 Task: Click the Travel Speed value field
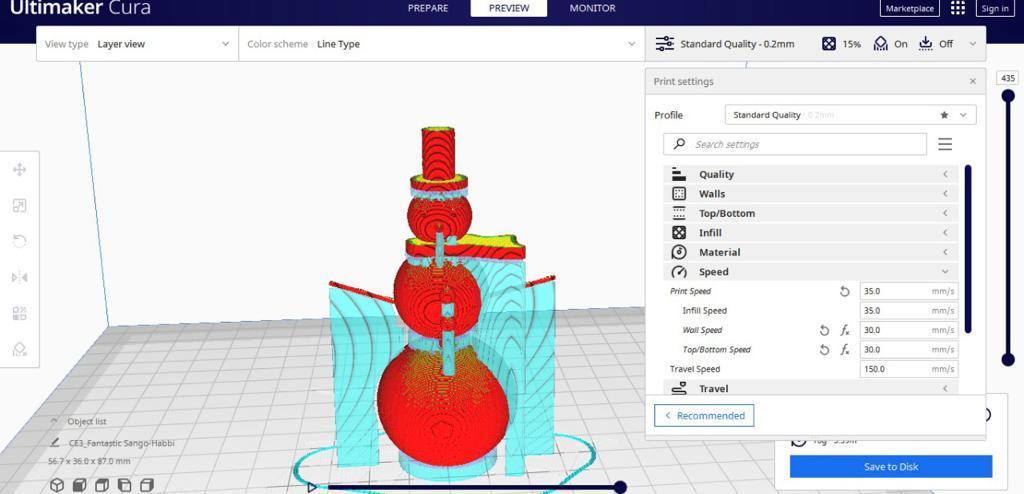tap(909, 369)
